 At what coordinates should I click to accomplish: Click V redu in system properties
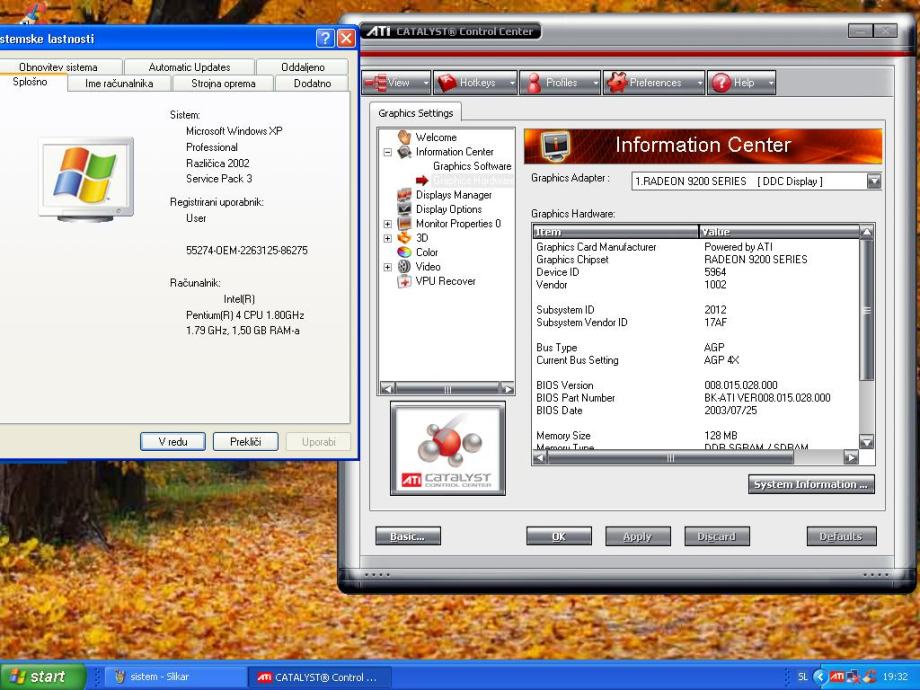173,441
